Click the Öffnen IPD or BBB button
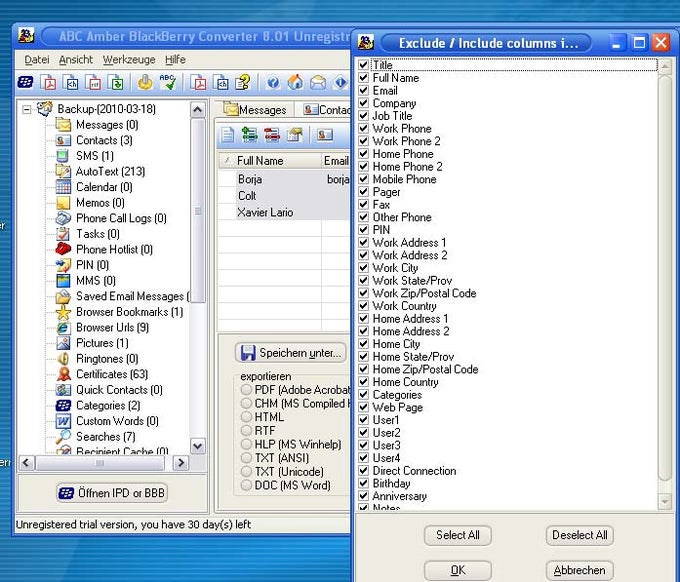 tap(112, 493)
